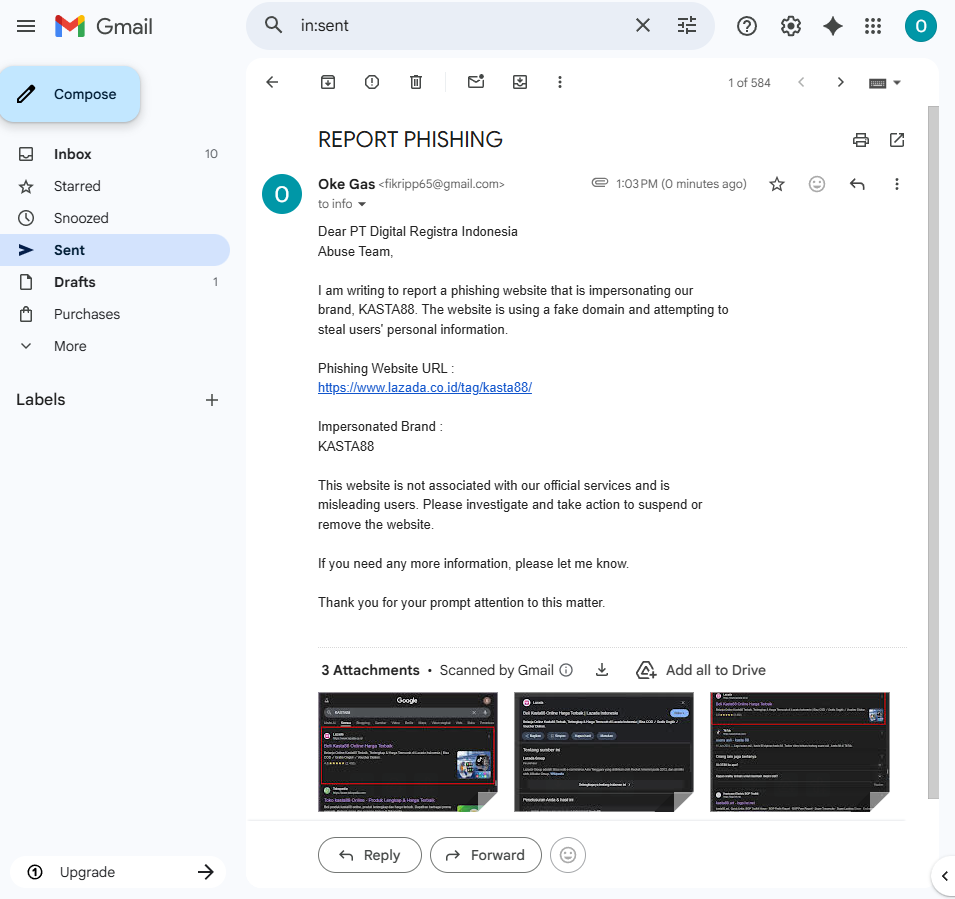
Task: Click the Upgrade storage button
Action: (x=118, y=872)
